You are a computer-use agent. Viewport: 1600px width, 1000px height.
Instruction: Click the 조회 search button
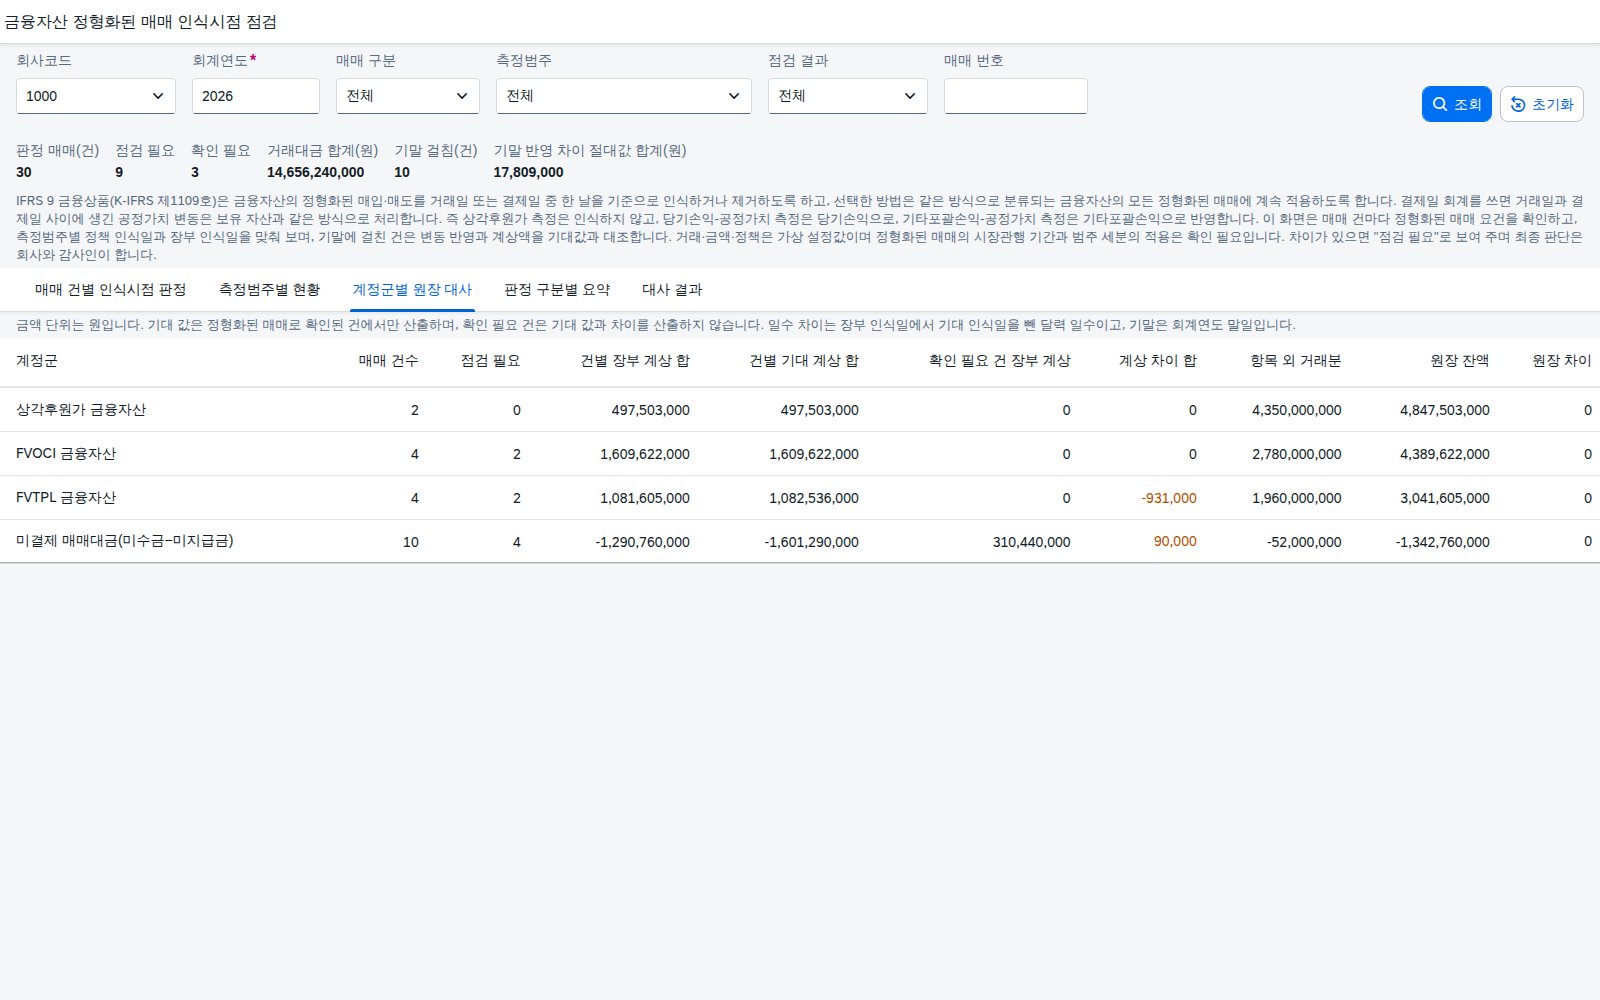(x=1456, y=104)
